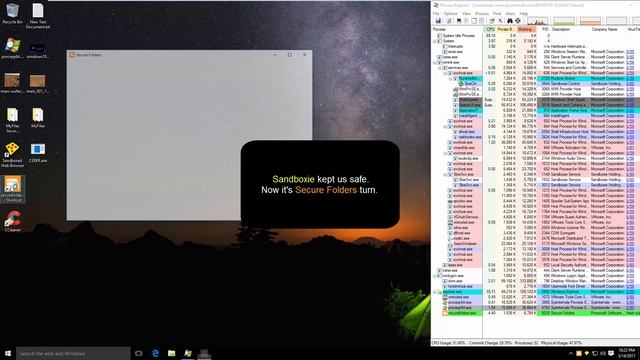
Task: Click the binoculars Find Handle icon
Action: 510,21
